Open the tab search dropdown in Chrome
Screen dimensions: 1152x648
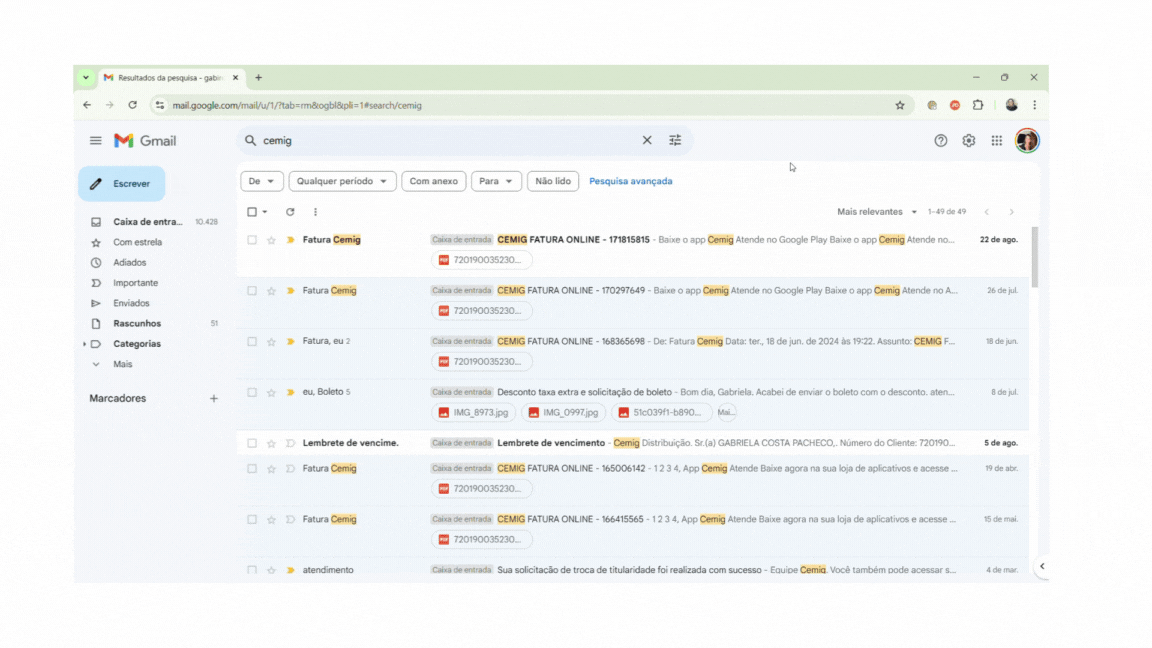click(86, 77)
